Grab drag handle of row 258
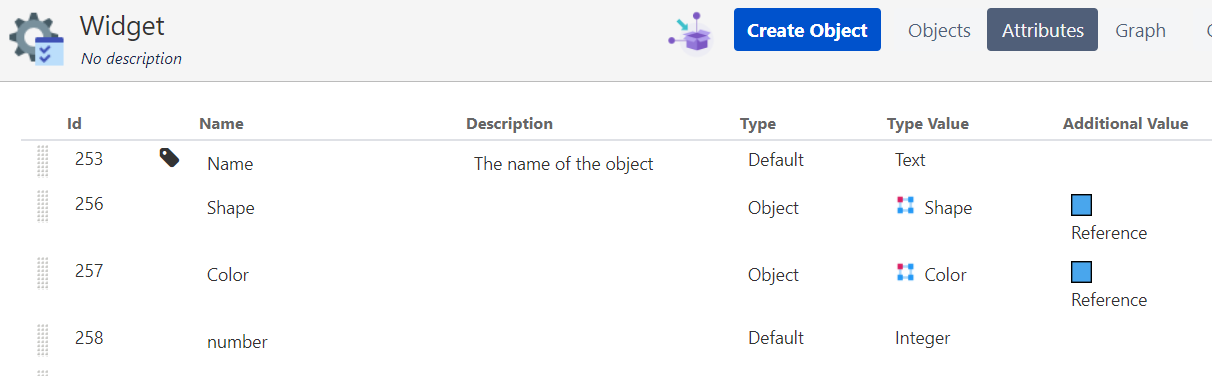 coord(43,340)
